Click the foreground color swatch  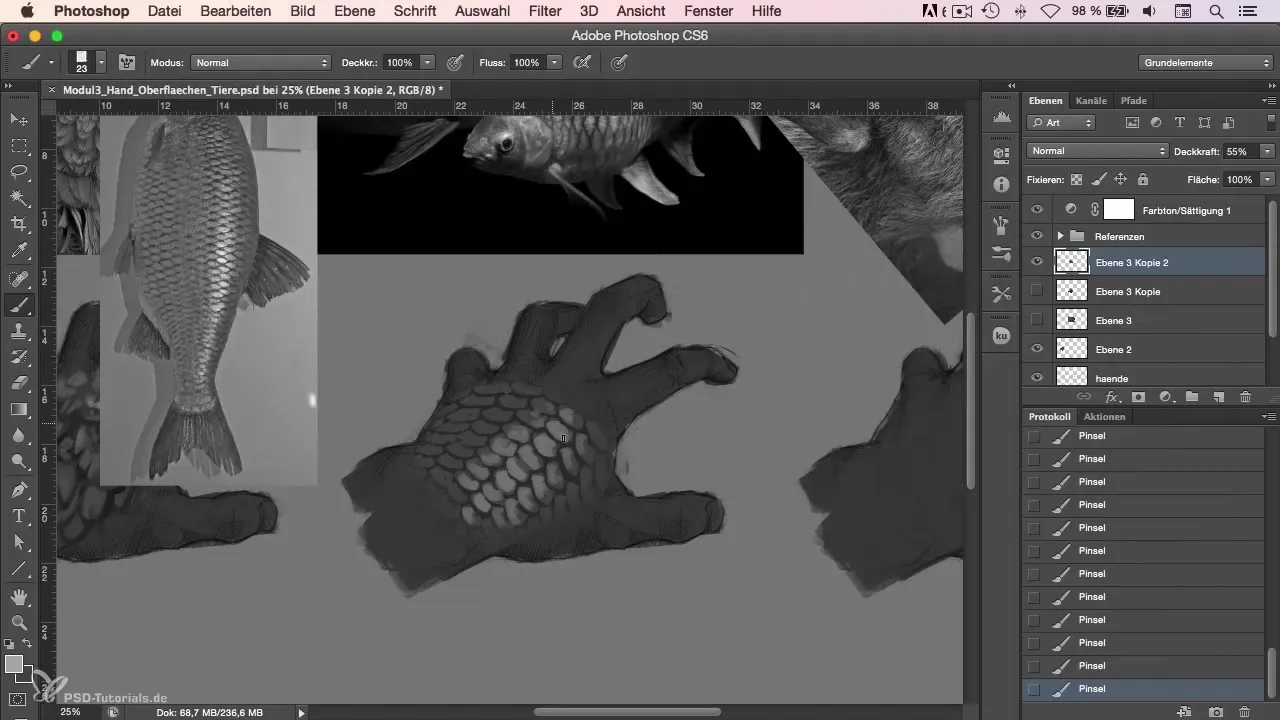14,664
